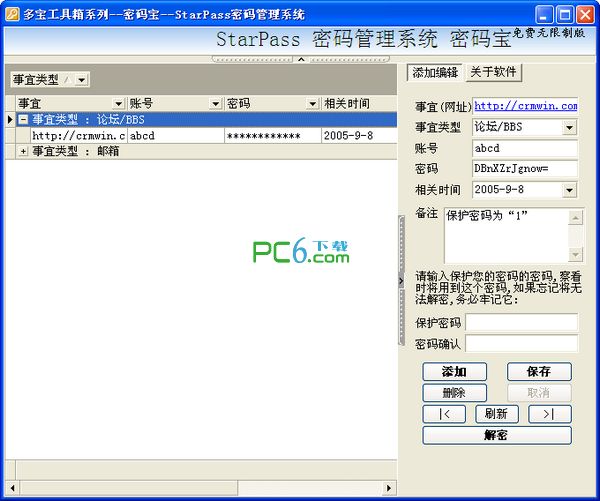Click the 解密 decrypt button
Screen dimensions: 600x501
(x=497, y=436)
